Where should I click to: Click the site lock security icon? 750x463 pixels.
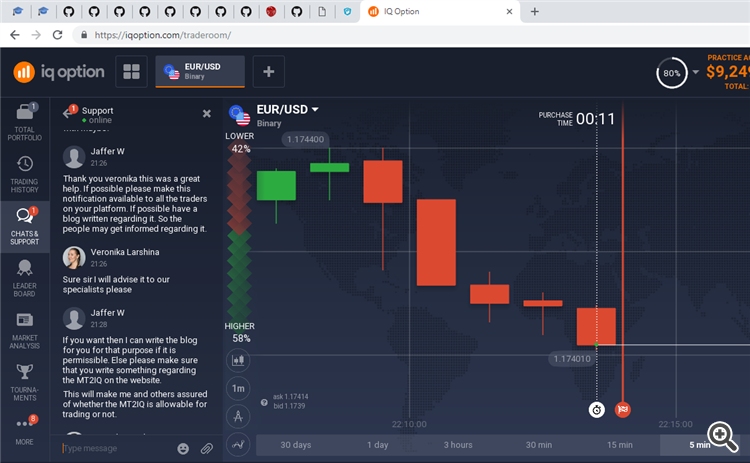(84, 35)
